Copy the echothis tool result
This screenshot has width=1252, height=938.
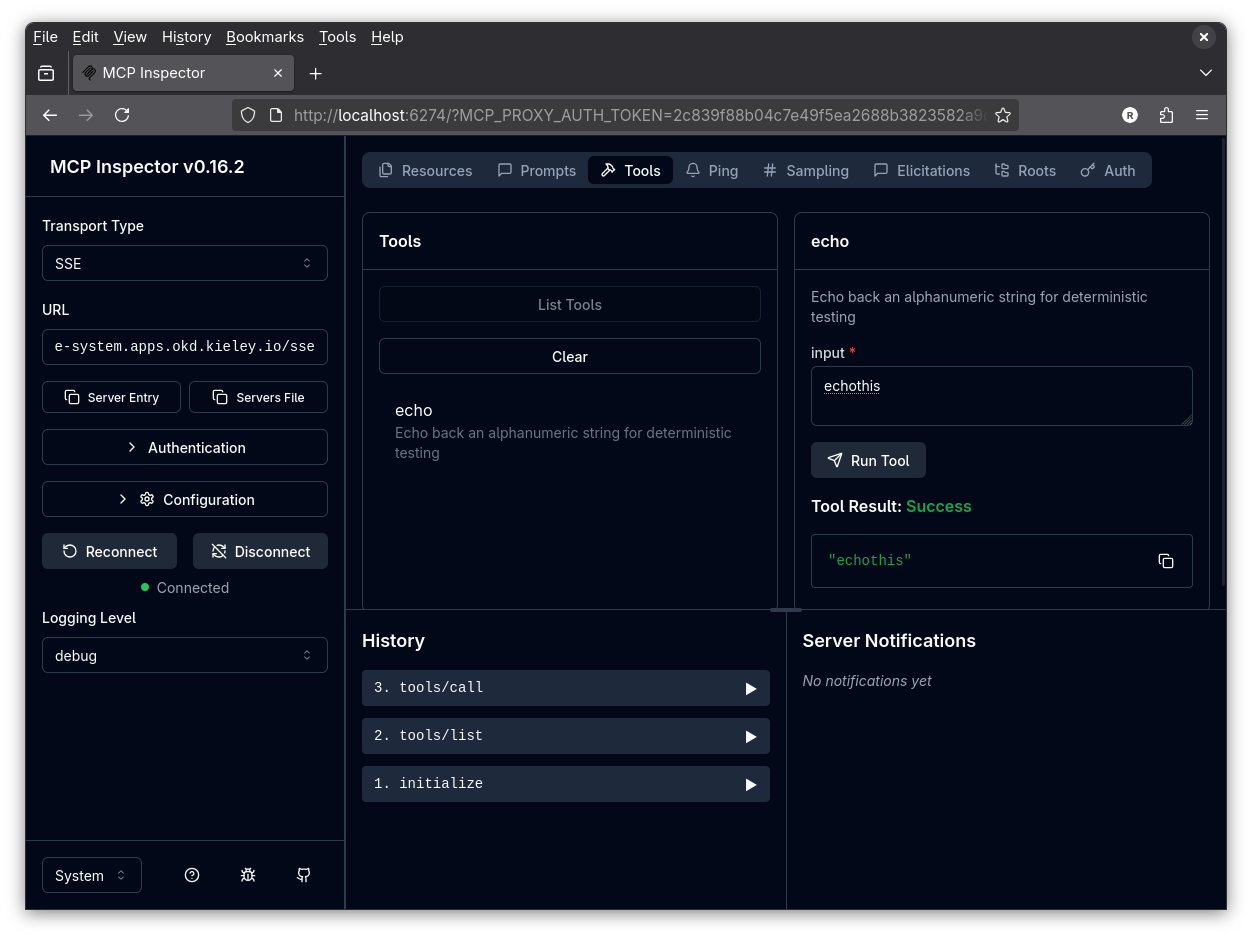click(x=1165, y=561)
